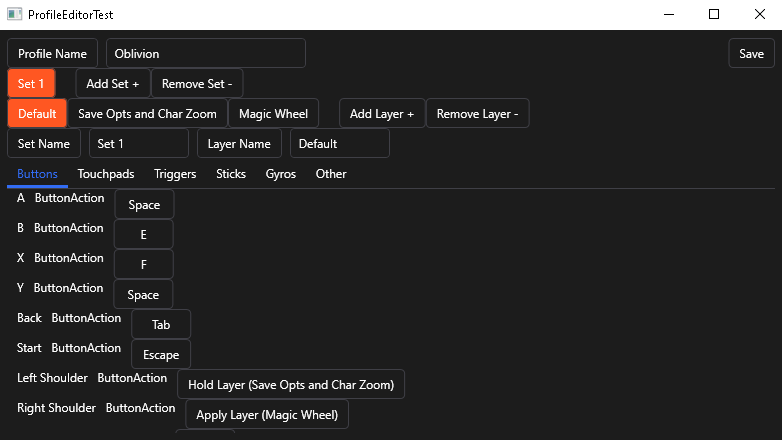The height and width of the screenshot is (440, 782).
Task: Click the E binding for B button
Action: coord(143,235)
